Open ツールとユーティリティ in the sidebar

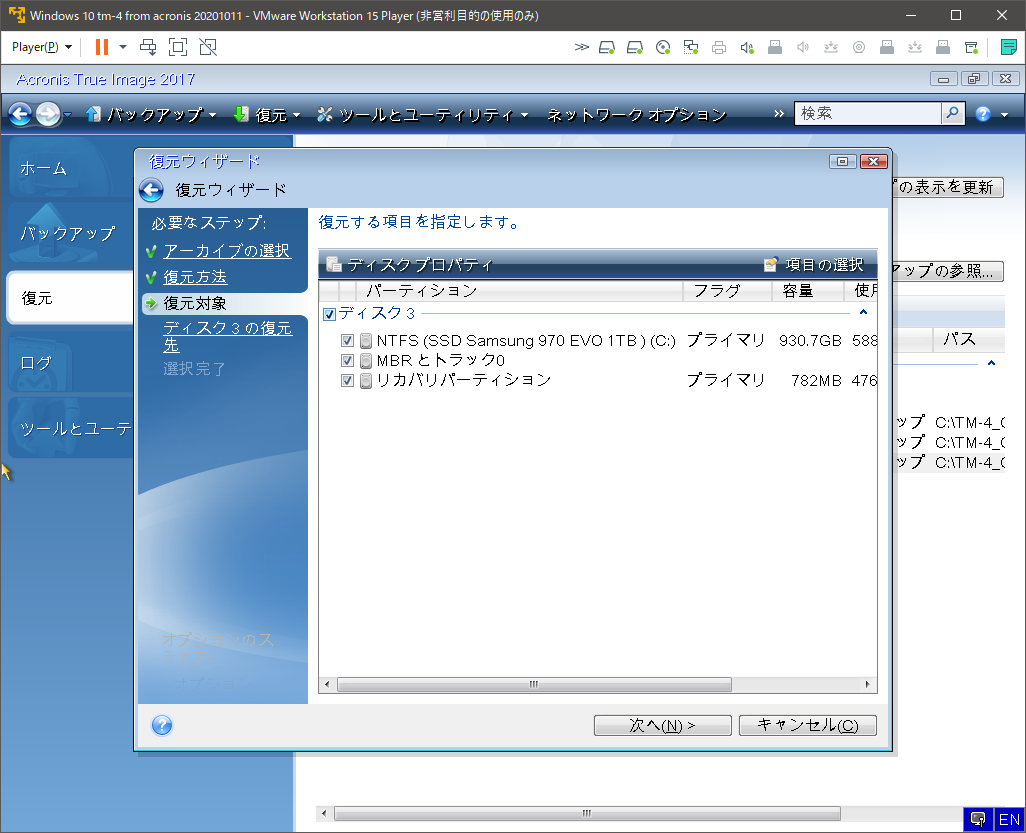point(71,429)
